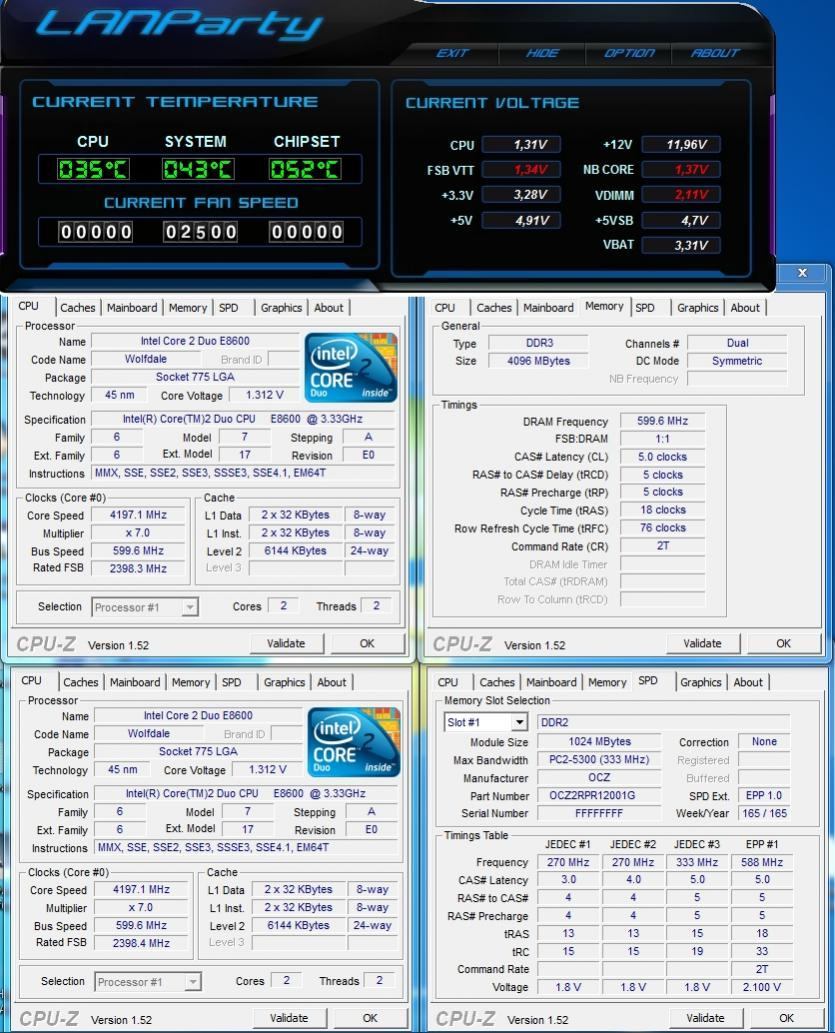Open About tab in bottom-left CPU-Z
The width and height of the screenshot is (835, 1033).
coord(331,683)
